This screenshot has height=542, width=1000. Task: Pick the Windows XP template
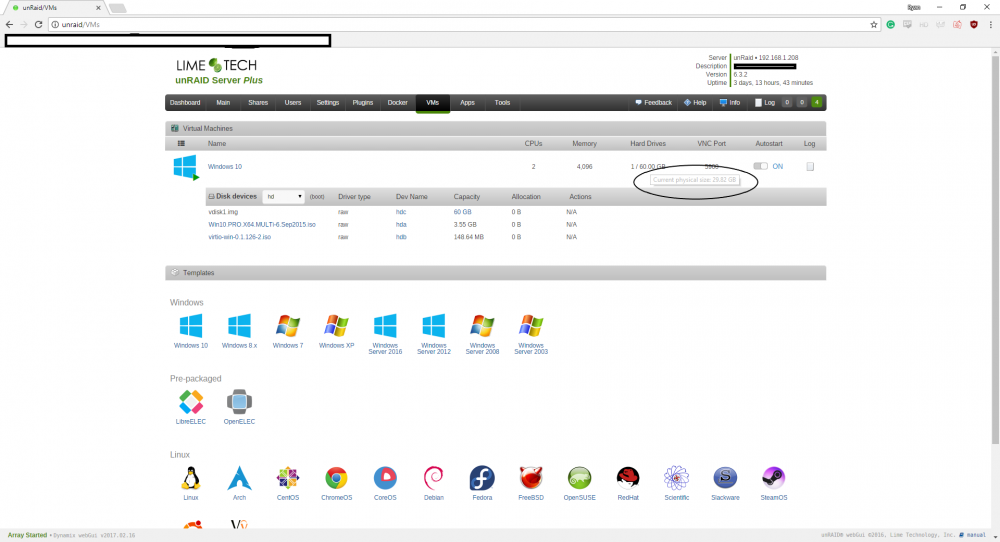[x=336, y=326]
